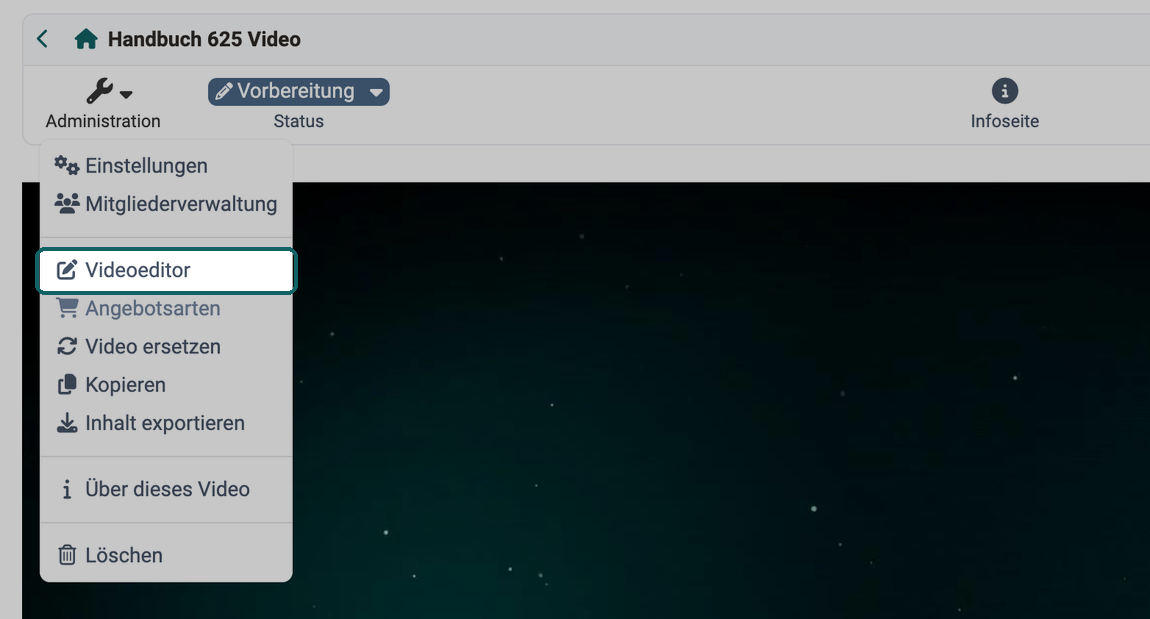Click the Vorbereitung status button
Image resolution: width=1150 pixels, height=619 pixels.
tap(299, 92)
